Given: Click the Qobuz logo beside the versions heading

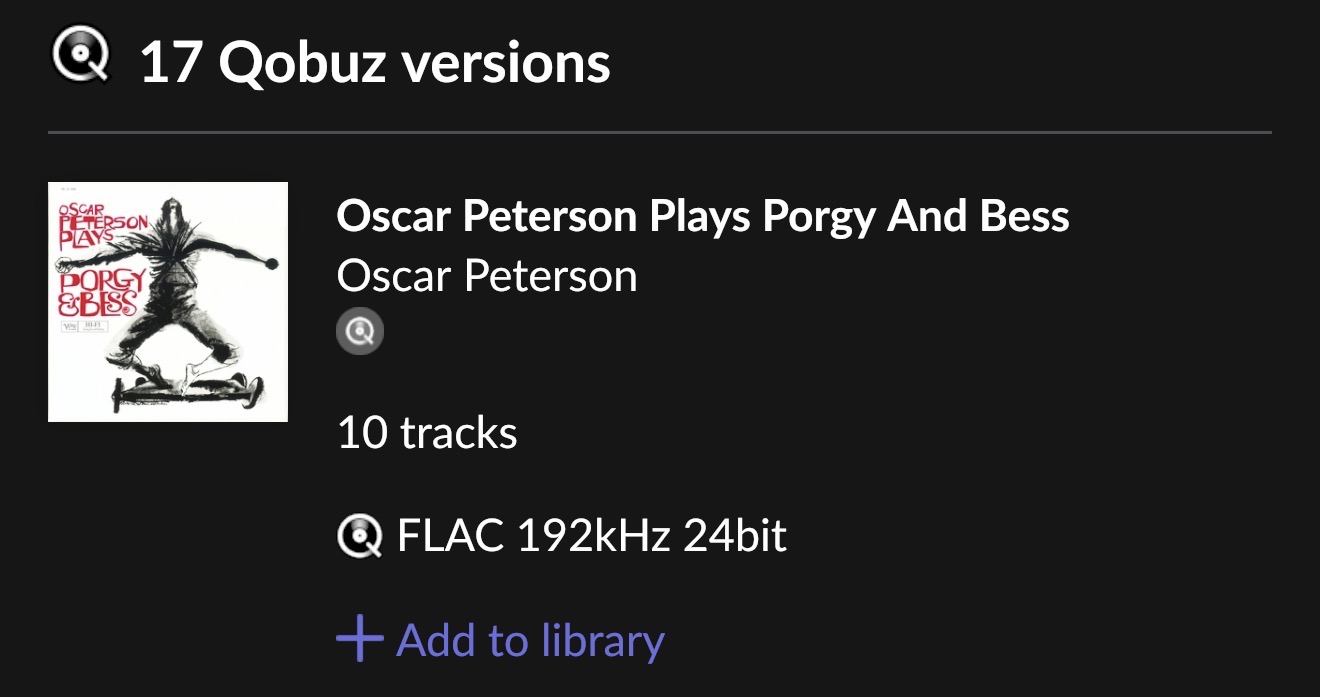Looking at the screenshot, I should [x=79, y=58].
